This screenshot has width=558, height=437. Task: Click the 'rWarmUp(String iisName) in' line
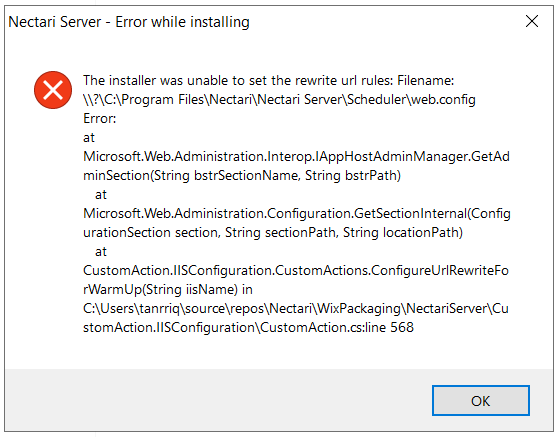click(168, 289)
